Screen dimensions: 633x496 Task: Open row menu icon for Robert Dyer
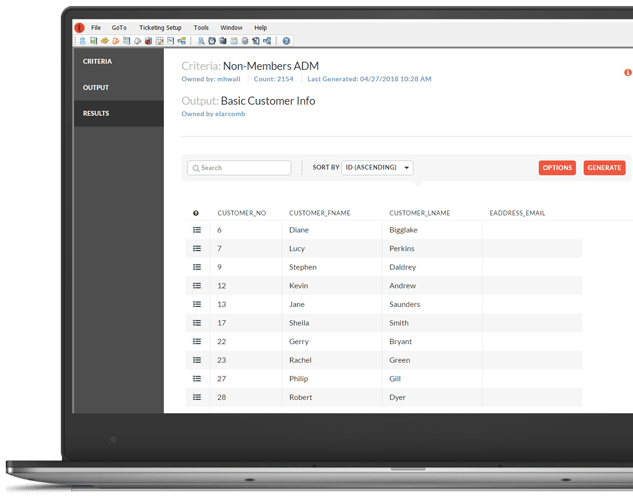(x=197, y=397)
